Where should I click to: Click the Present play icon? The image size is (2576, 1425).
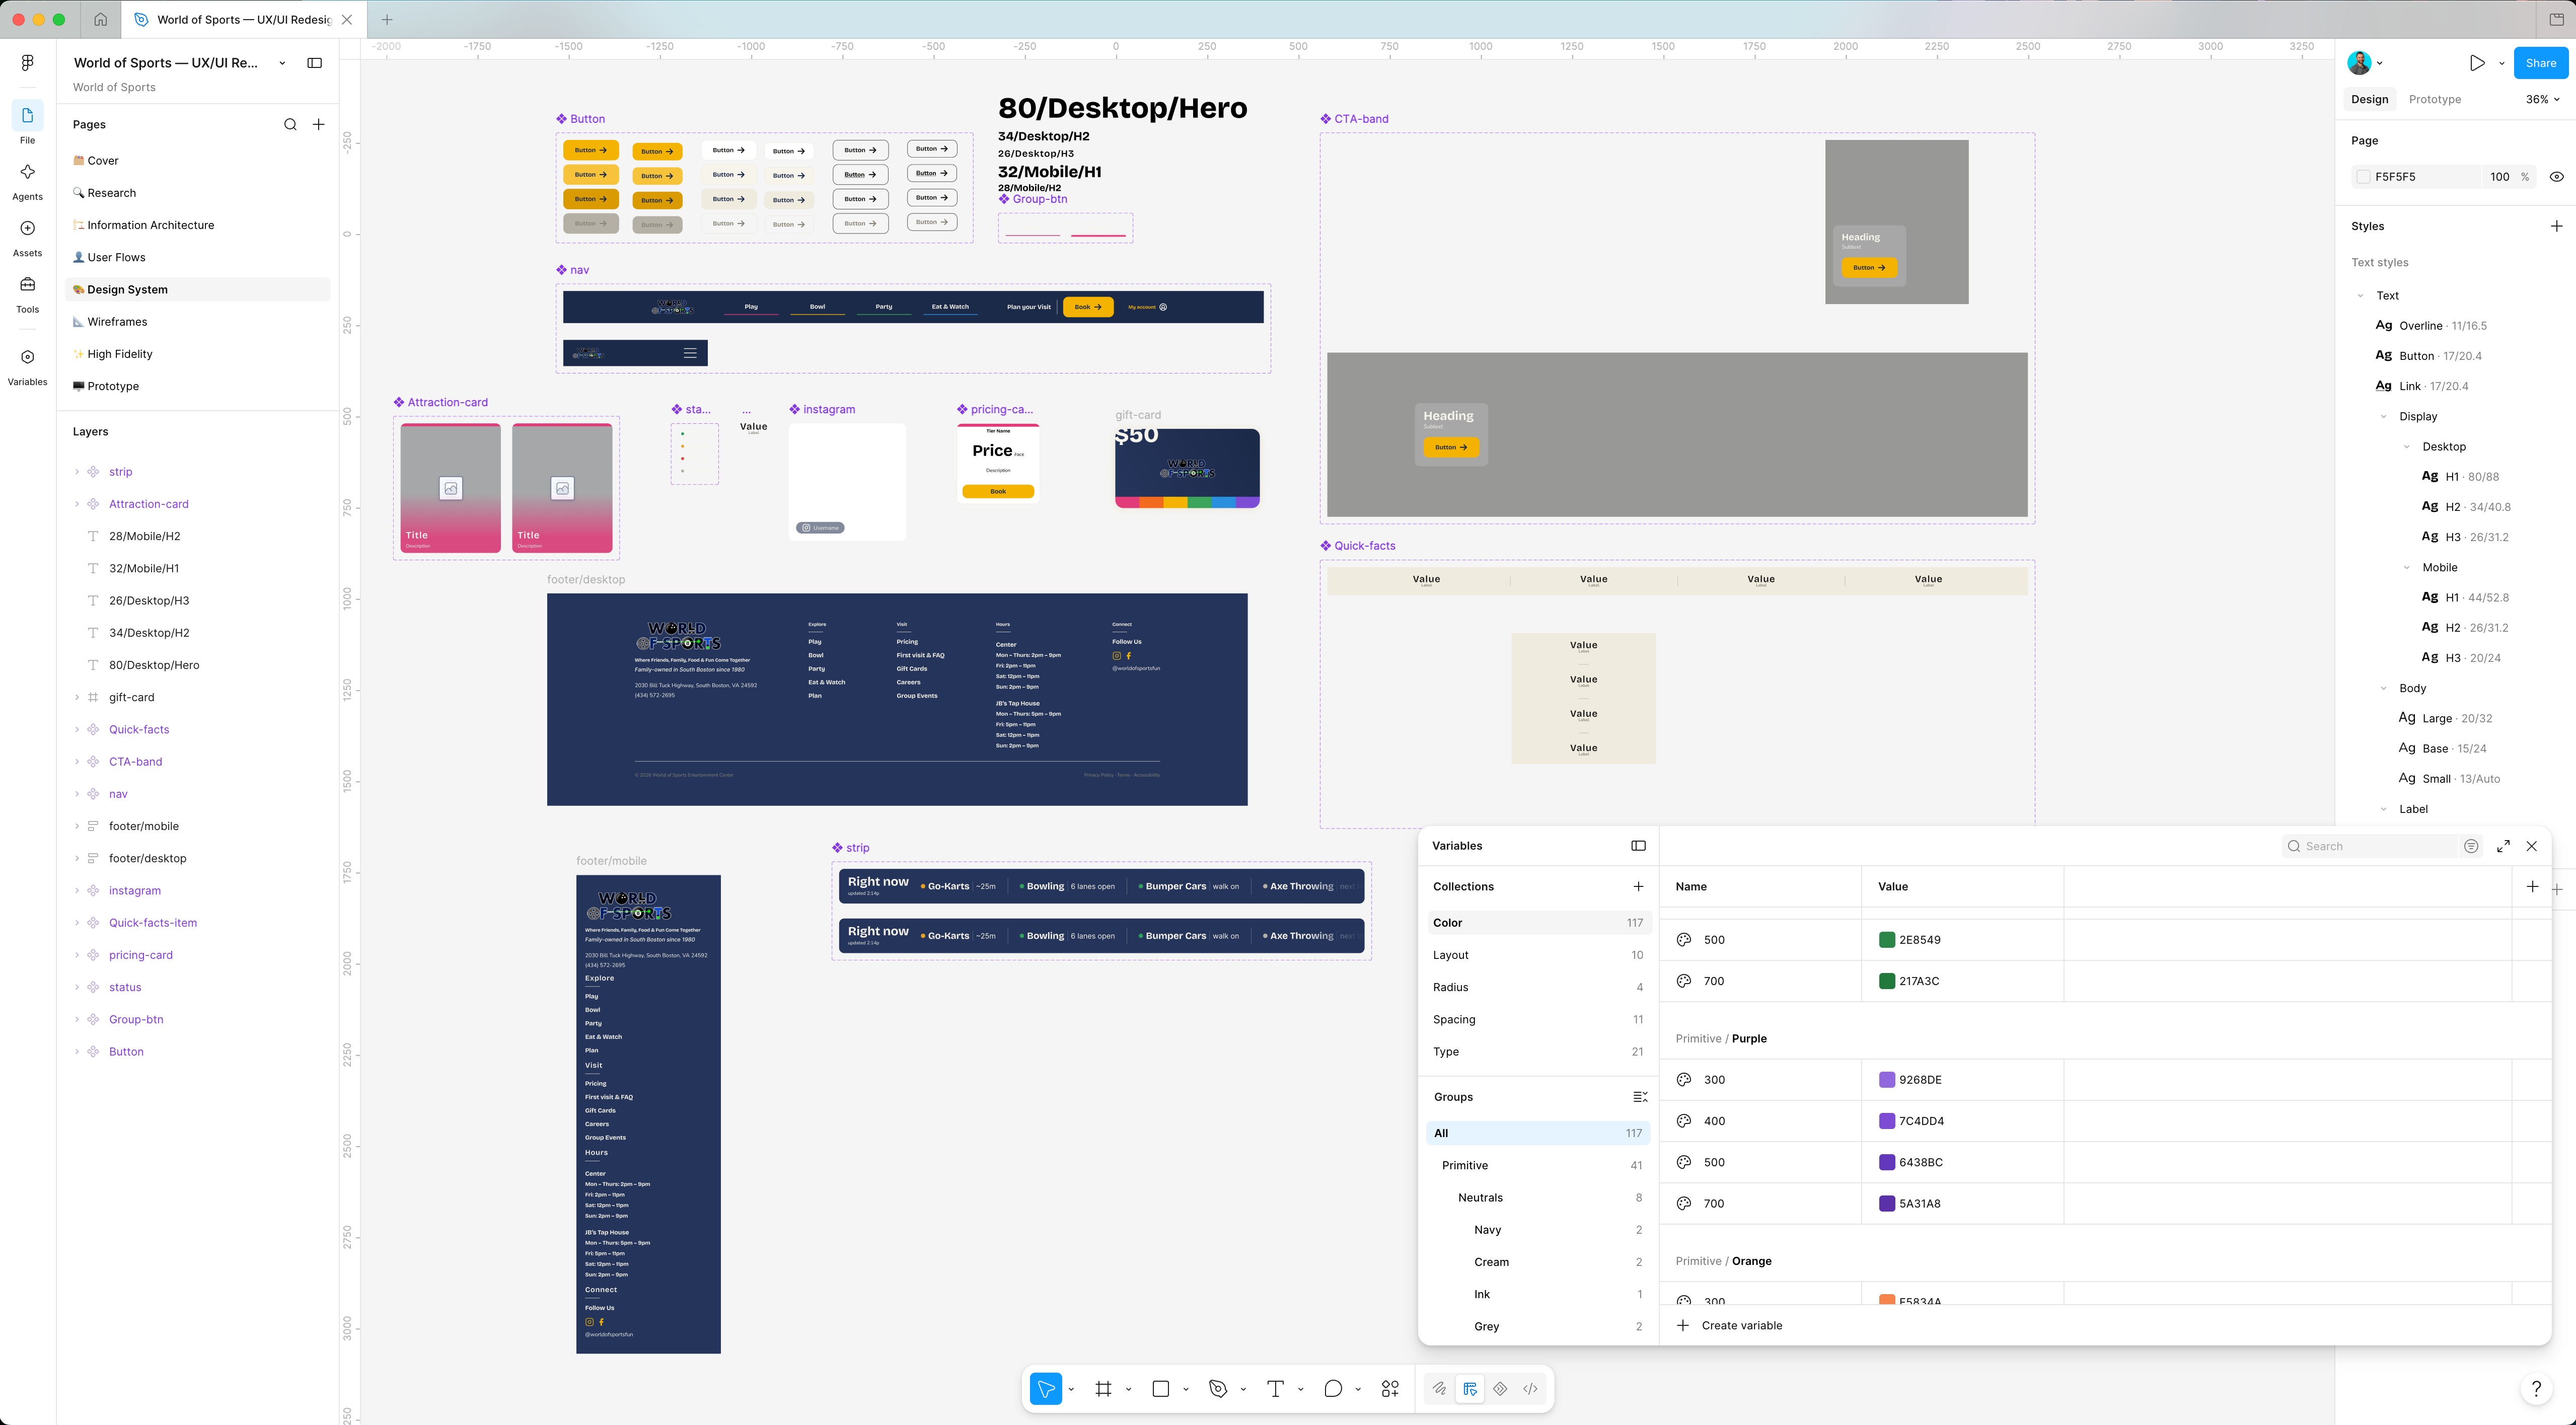[2476, 63]
